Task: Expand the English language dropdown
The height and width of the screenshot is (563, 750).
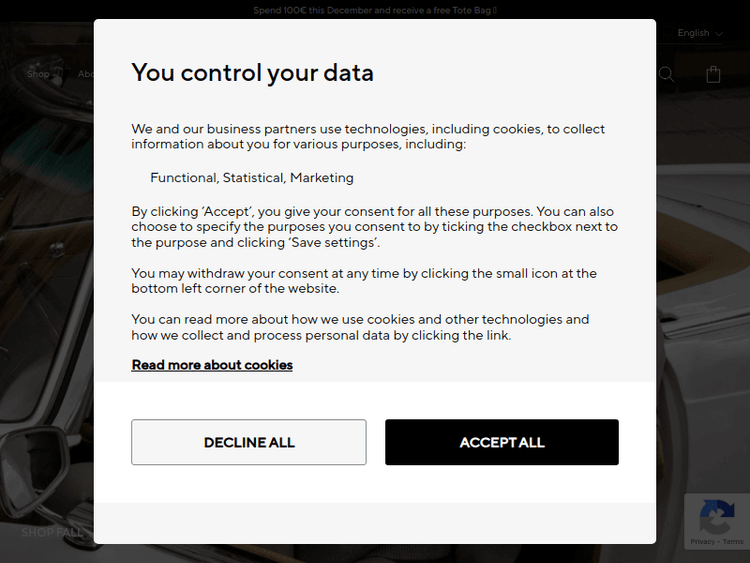Action: [699, 33]
